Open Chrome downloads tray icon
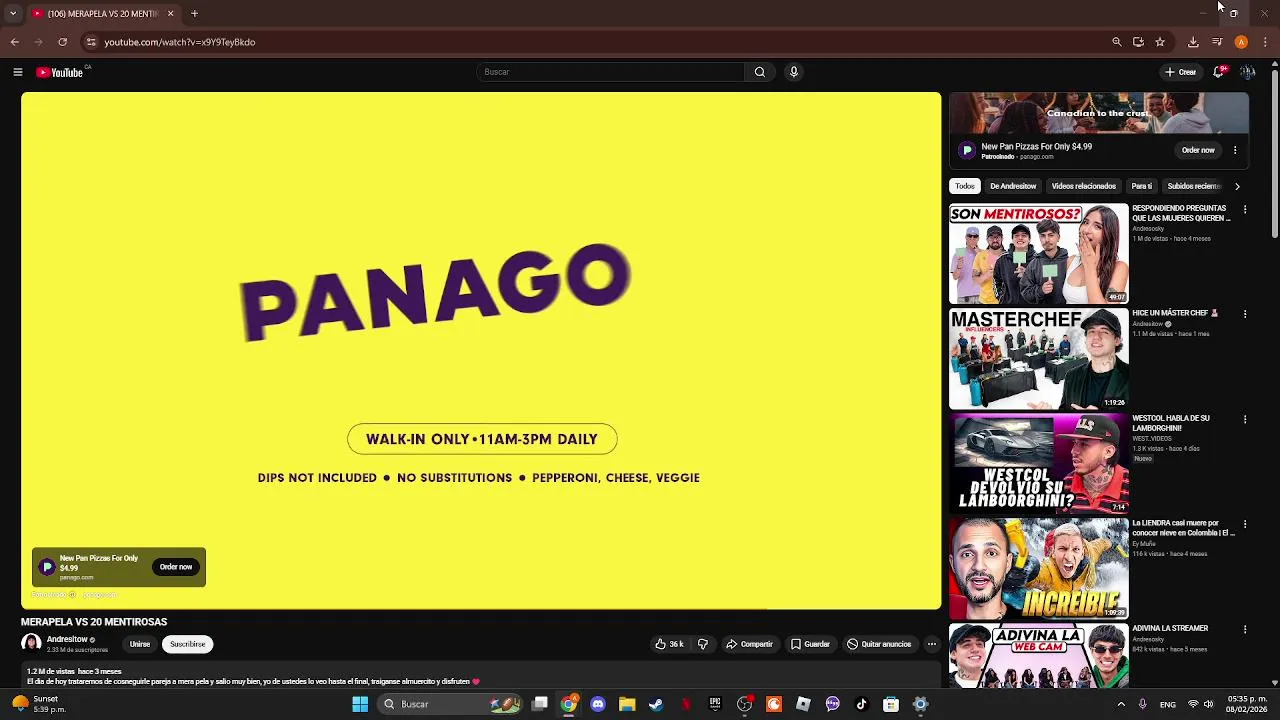This screenshot has height=720, width=1280. click(x=1193, y=42)
